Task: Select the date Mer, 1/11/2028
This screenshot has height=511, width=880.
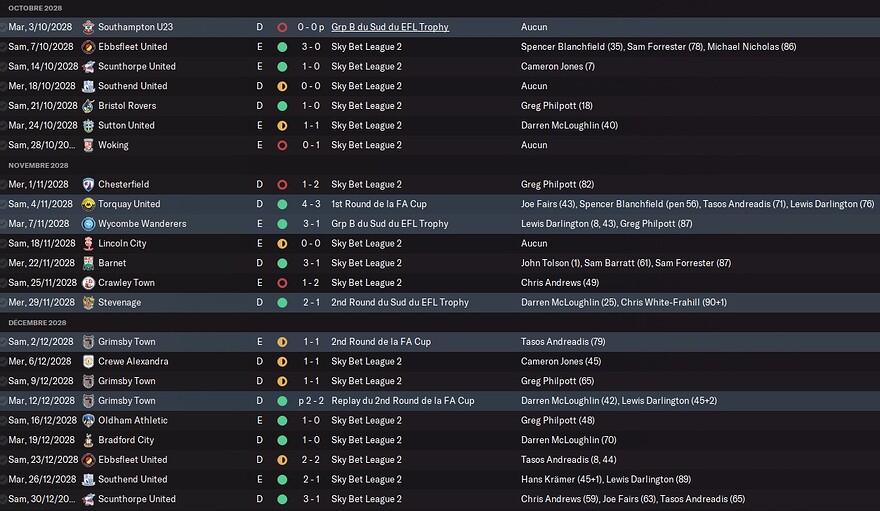Action: point(40,184)
